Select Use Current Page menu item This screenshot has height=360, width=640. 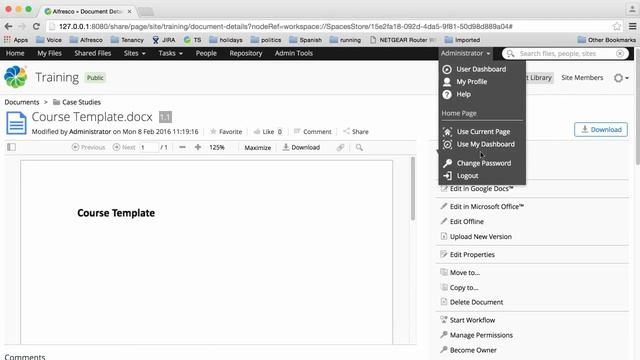[482, 132]
